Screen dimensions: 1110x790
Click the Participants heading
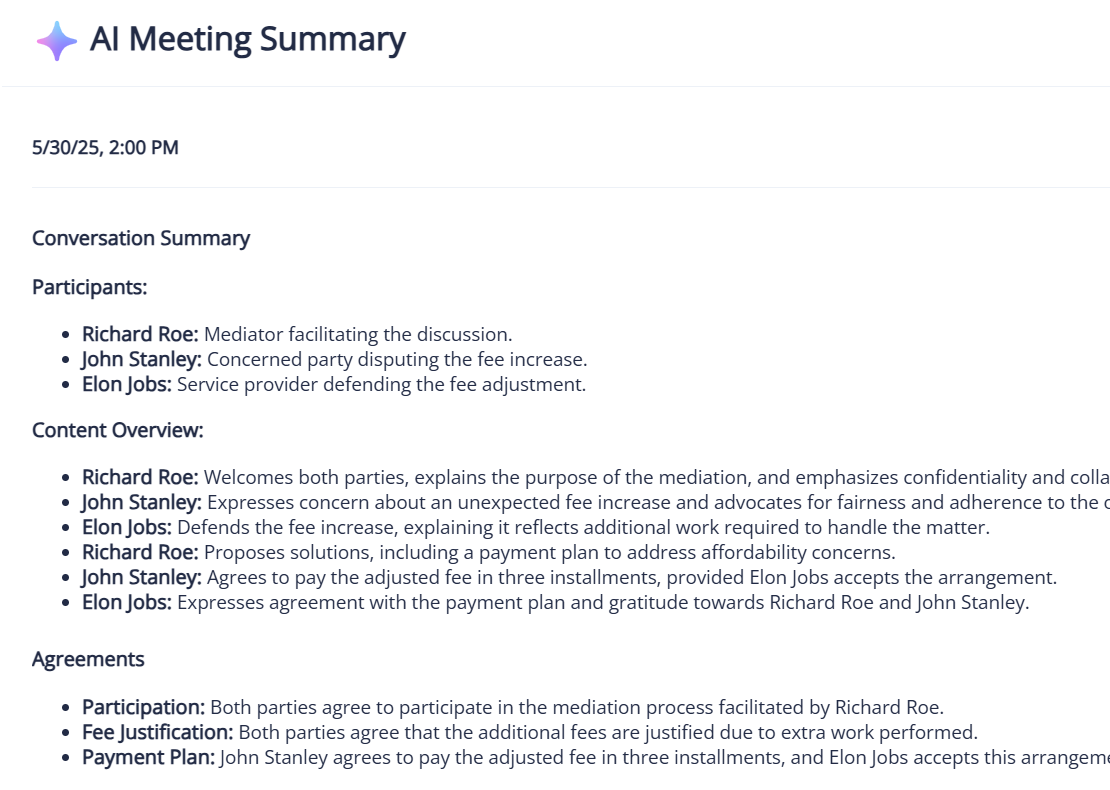89,287
